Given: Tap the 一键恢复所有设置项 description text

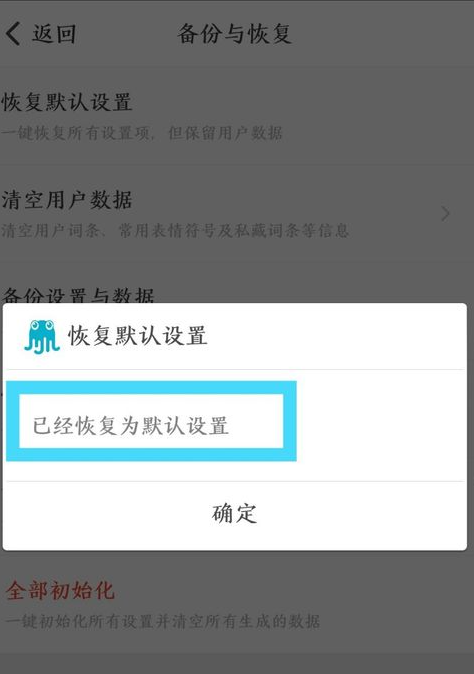Looking at the screenshot, I should pyautogui.click(x=142, y=133).
